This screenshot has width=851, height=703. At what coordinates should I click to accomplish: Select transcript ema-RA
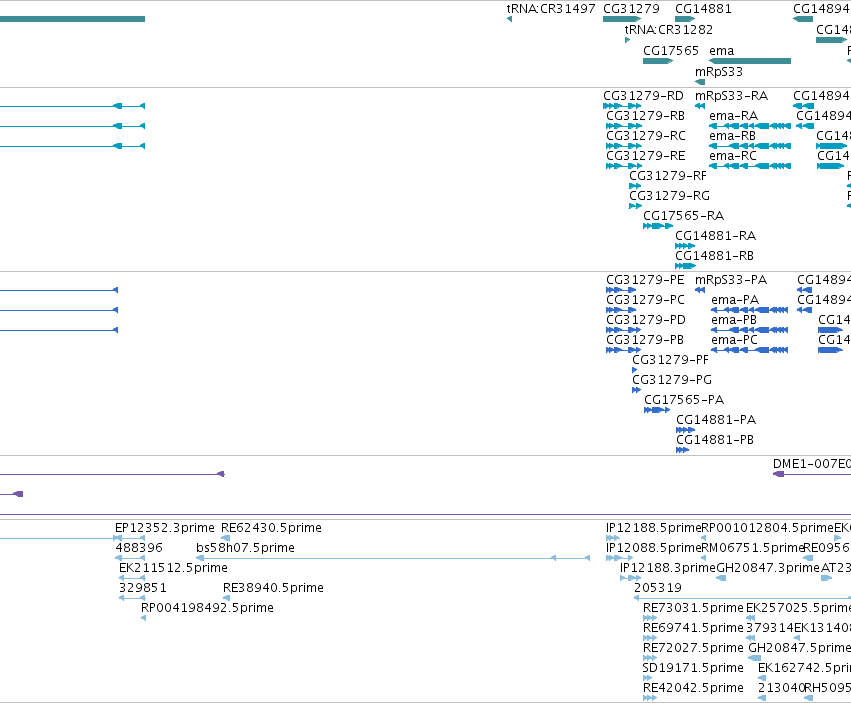733,116
